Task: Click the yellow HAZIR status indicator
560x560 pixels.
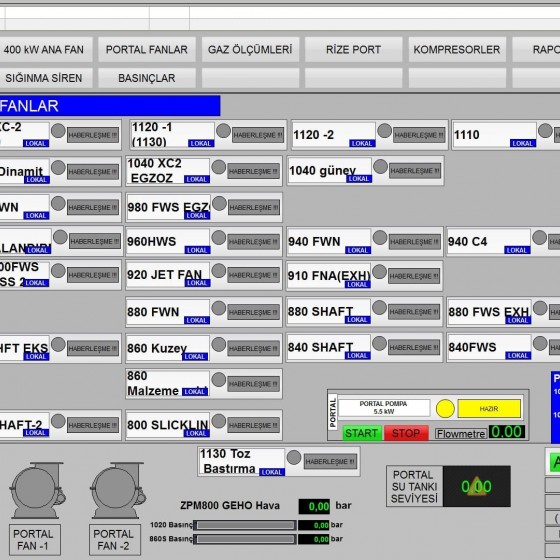Action: click(489, 409)
